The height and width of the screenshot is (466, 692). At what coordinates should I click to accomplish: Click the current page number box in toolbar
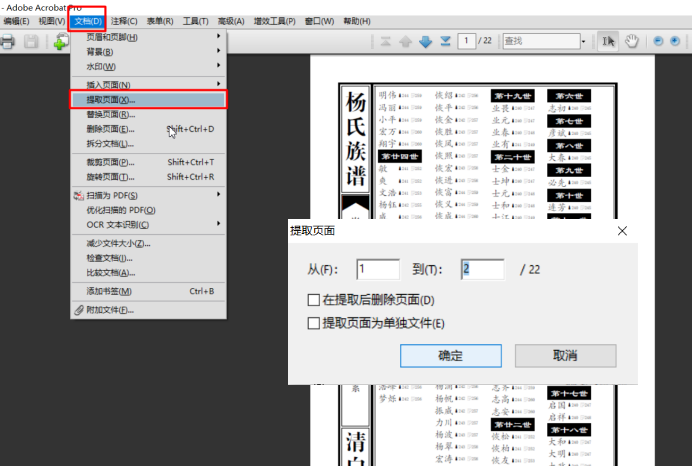[x=466, y=41]
